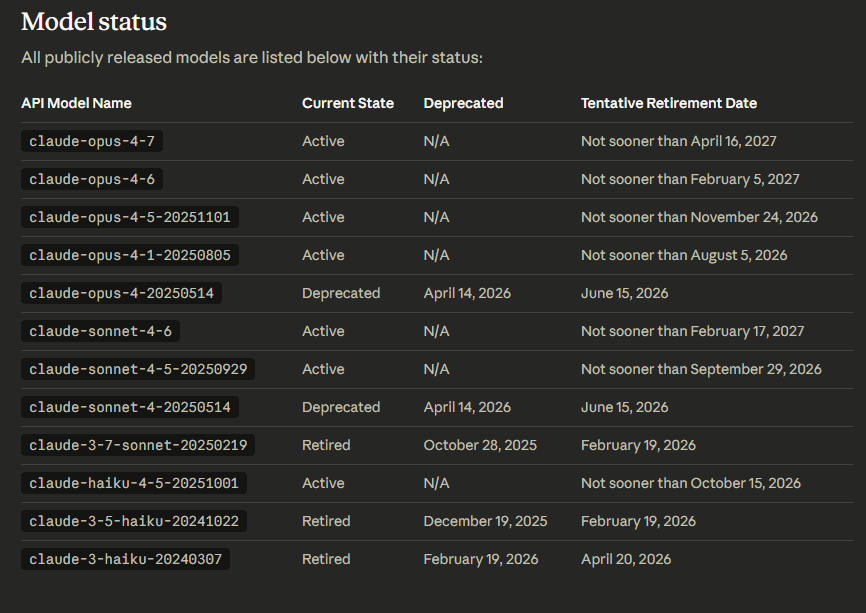Click 'Active' state of claude-opus-4-7
The width and height of the screenshot is (866, 613).
pyautogui.click(x=323, y=141)
